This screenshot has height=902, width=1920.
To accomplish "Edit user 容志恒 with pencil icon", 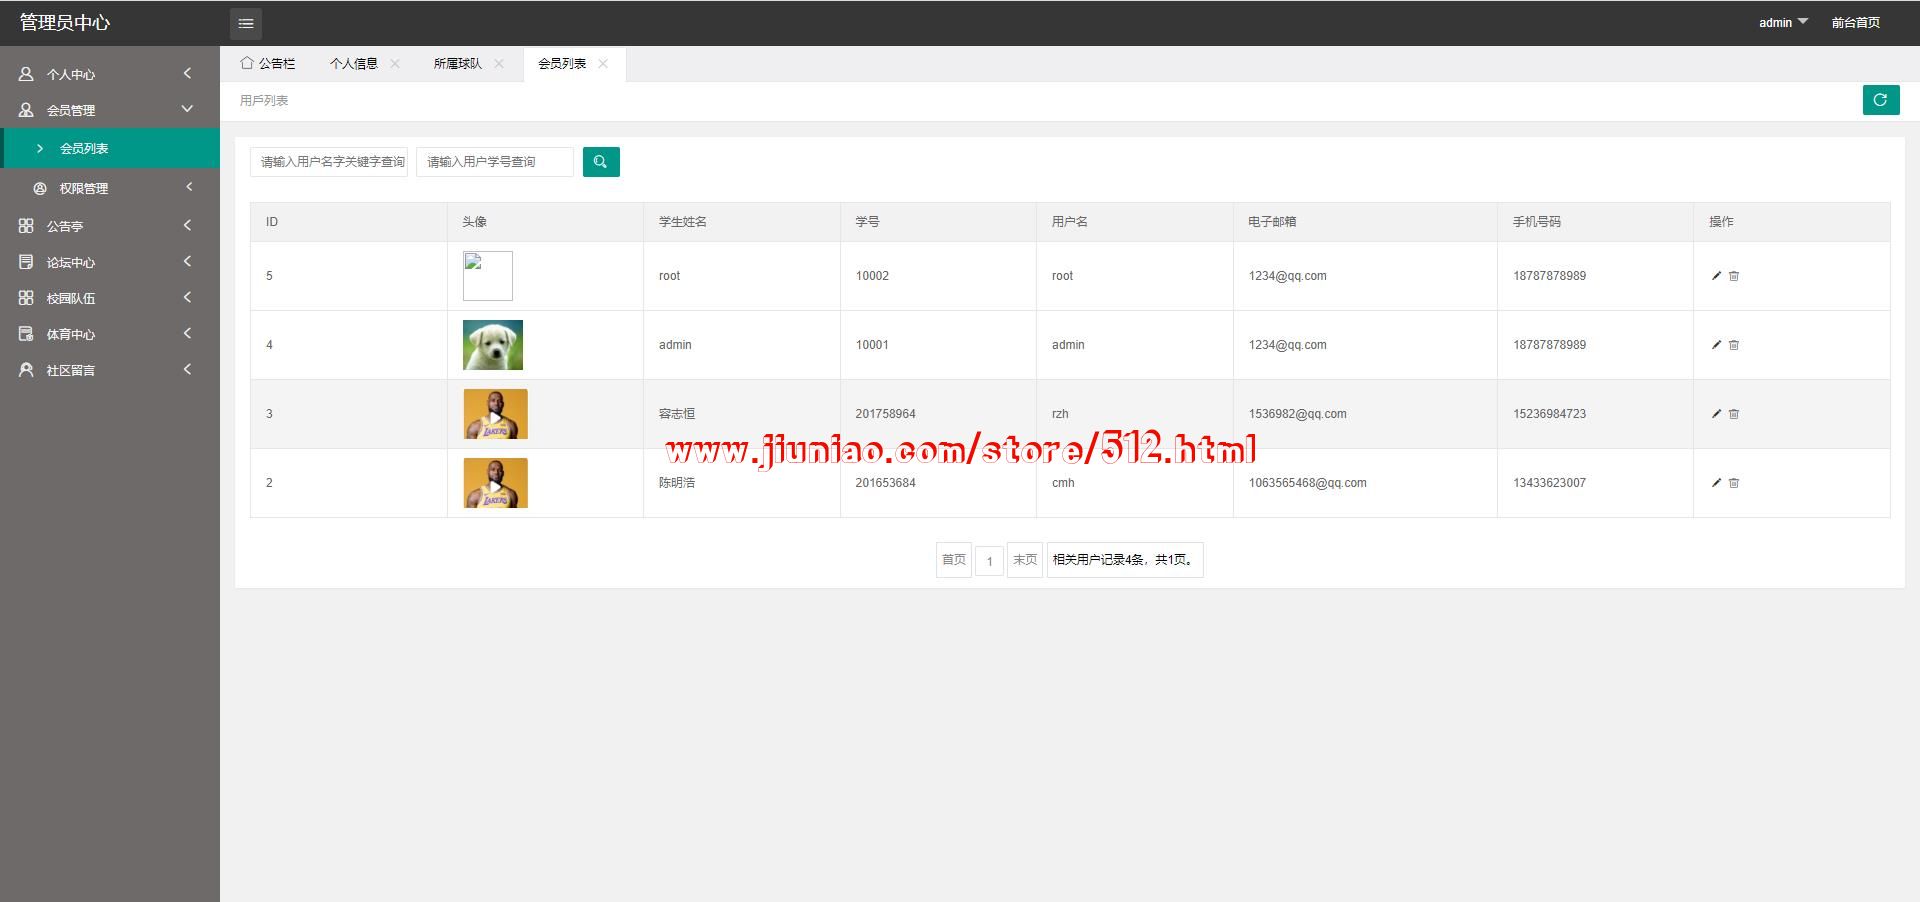I will [x=1716, y=414].
